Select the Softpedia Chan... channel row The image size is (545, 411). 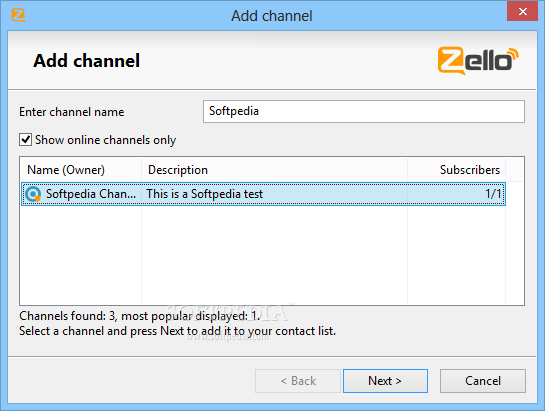click(263, 194)
